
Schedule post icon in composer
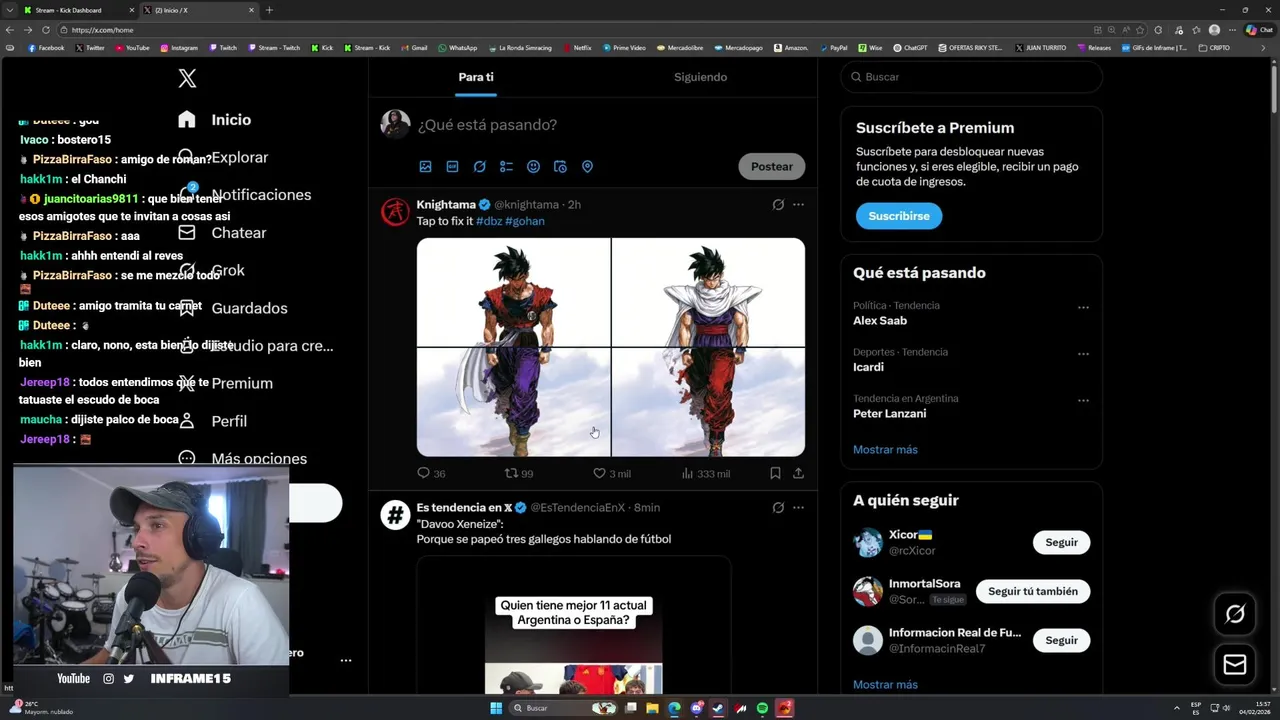pos(560,167)
